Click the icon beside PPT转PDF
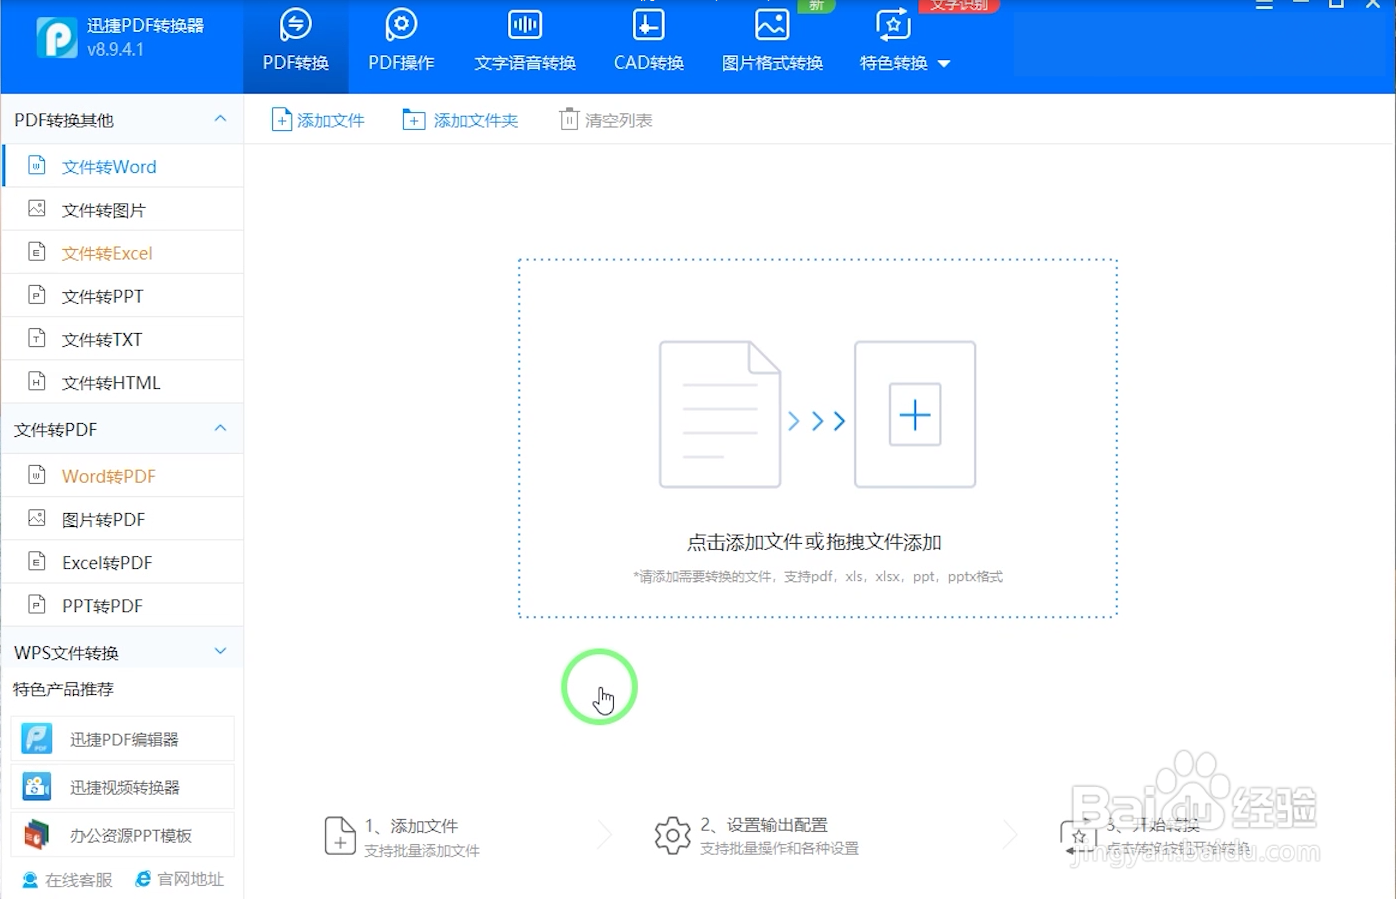 [37, 604]
